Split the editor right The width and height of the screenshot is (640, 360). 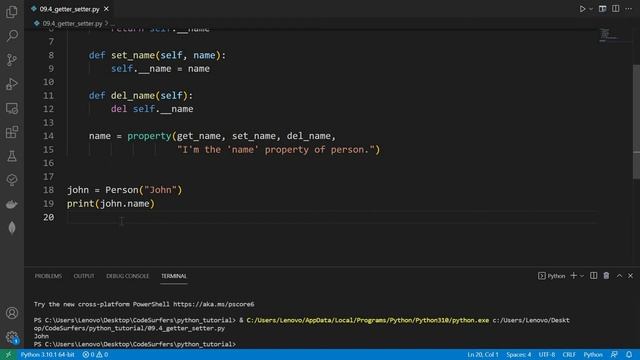(616, 9)
